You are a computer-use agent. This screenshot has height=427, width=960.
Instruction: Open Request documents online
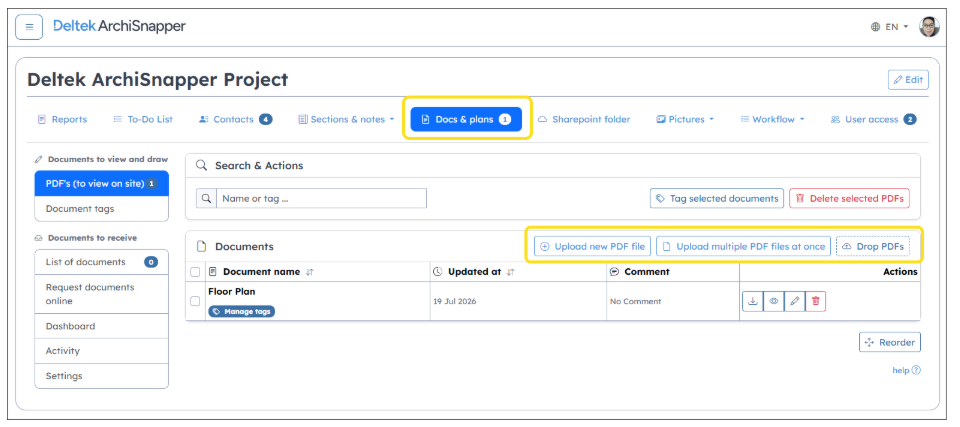point(102,294)
